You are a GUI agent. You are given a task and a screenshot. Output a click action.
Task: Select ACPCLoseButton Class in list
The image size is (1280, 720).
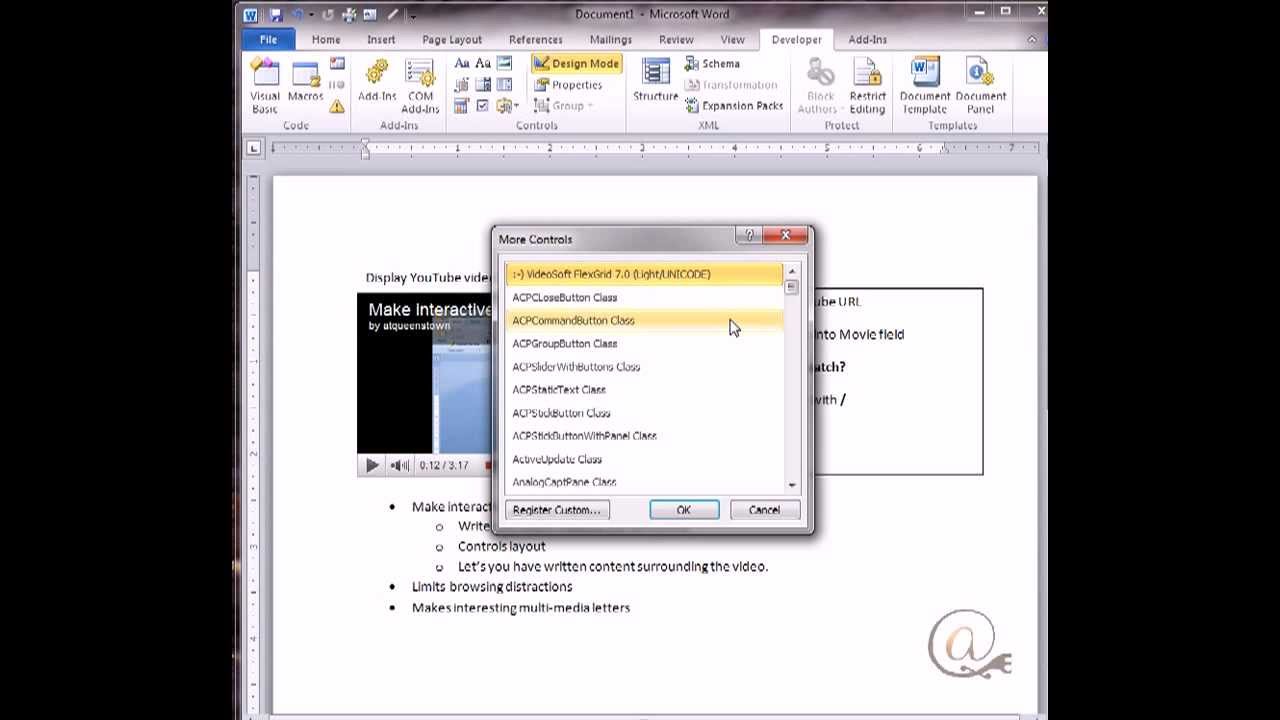coord(644,297)
